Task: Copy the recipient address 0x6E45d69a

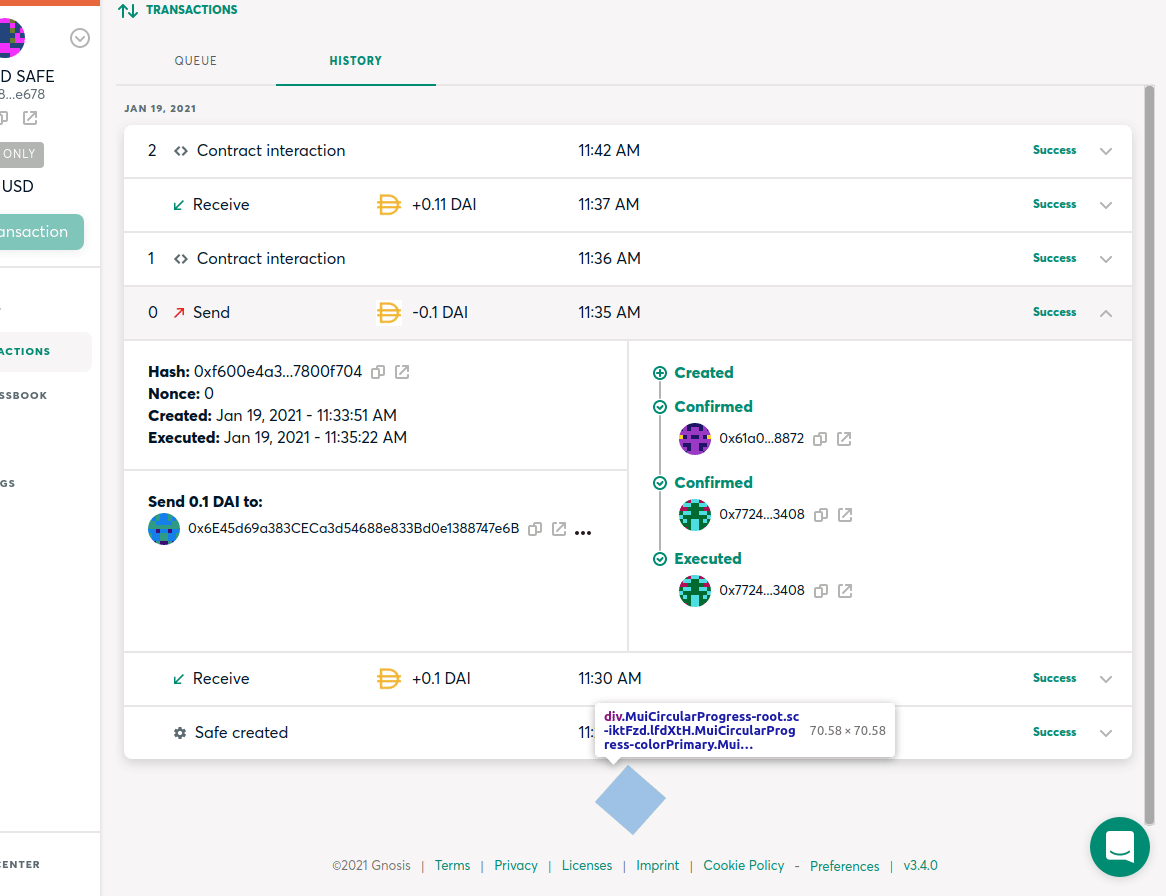Action: 535,529
